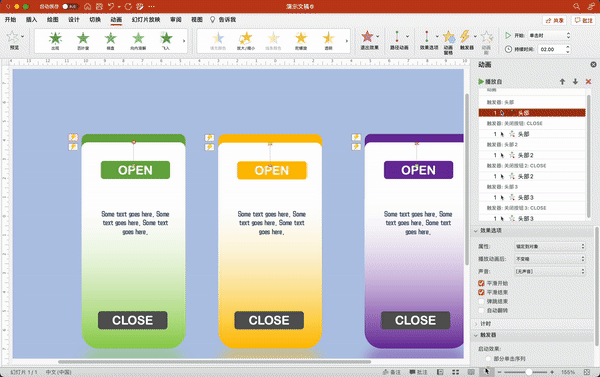Viewport: 600px width, 377px height.
Task: Open the 退出效果 exit effects gallery
Action: tap(369, 41)
